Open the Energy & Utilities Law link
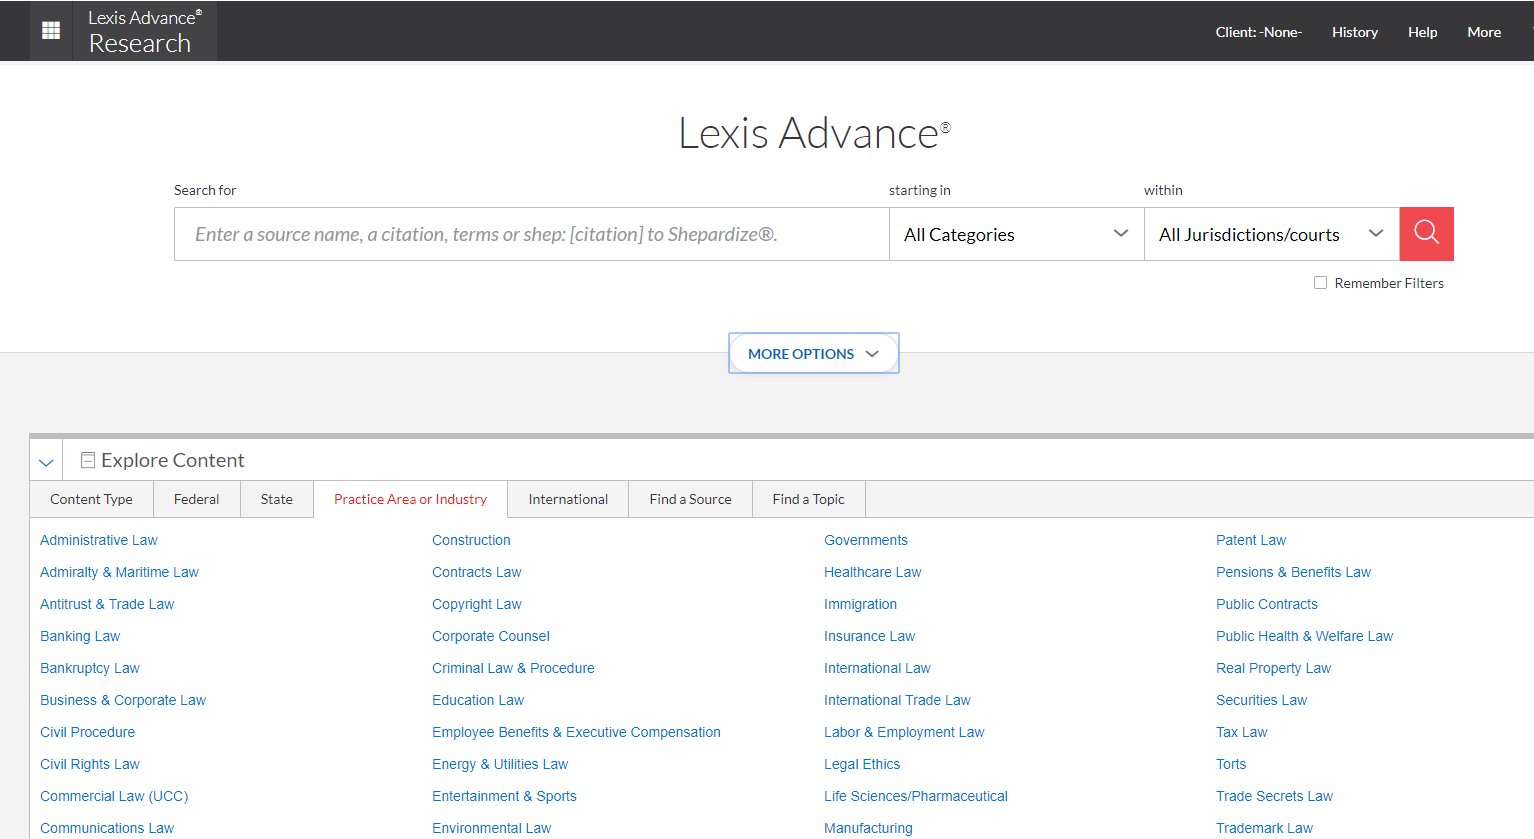 tap(500, 764)
